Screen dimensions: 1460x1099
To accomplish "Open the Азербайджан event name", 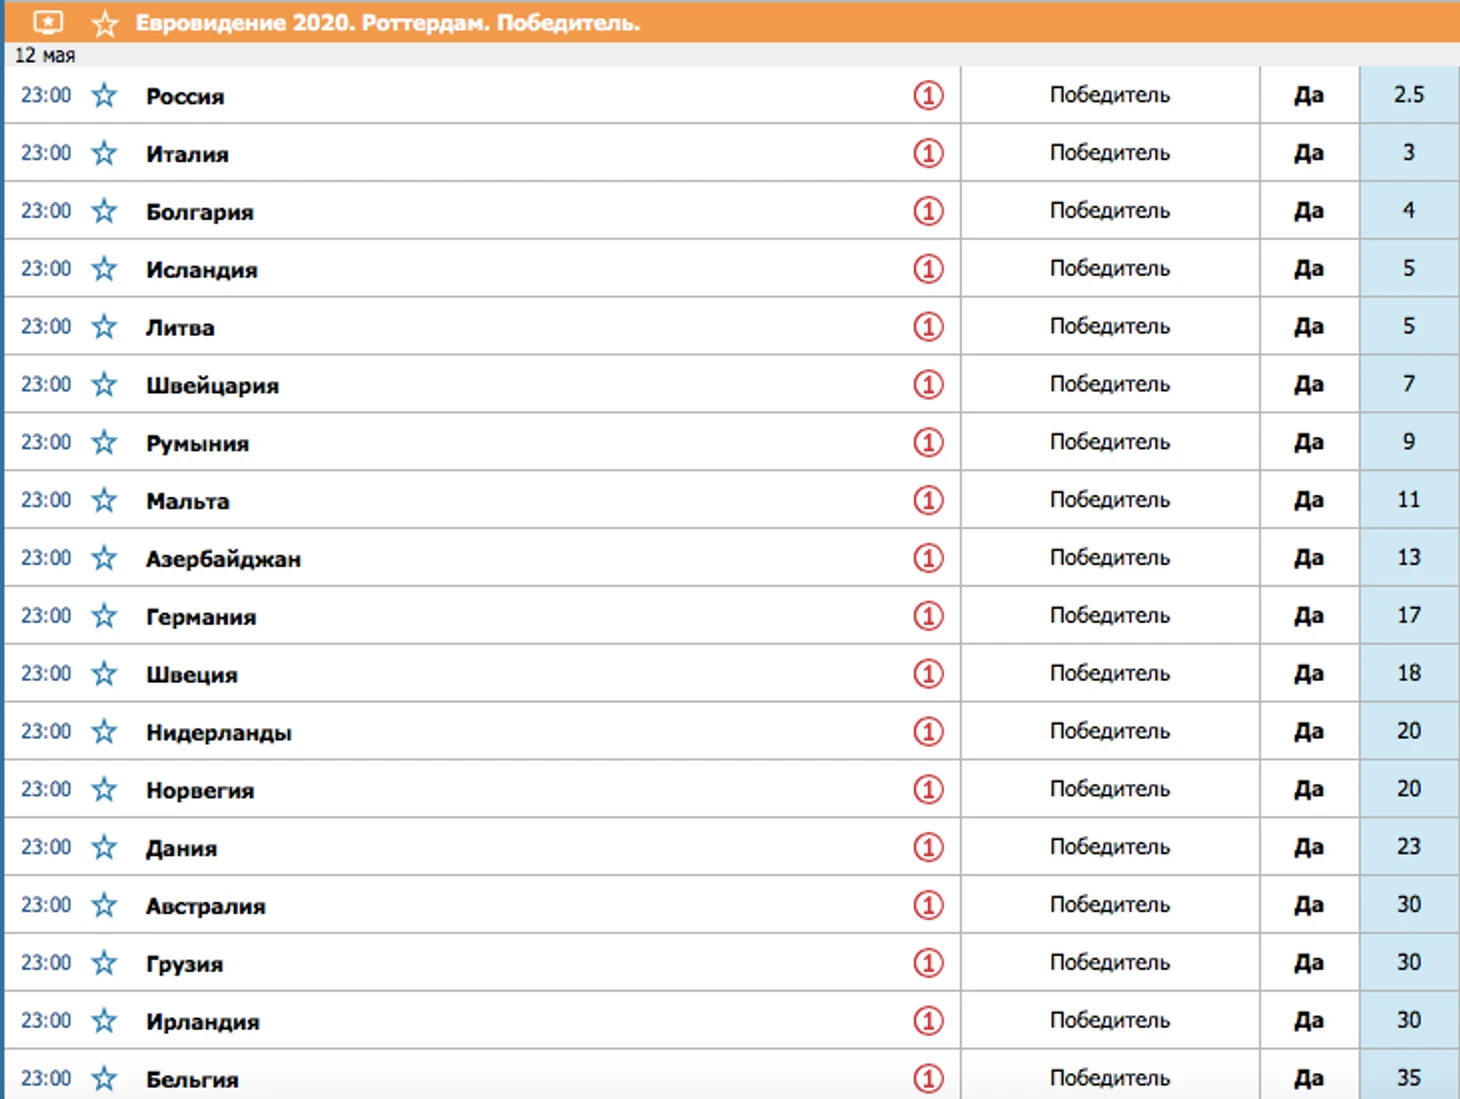I will click(223, 559).
